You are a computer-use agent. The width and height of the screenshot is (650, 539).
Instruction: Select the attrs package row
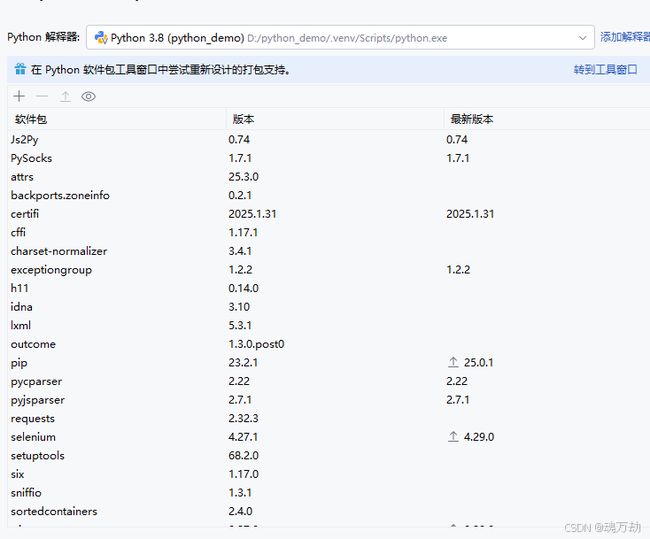[328, 177]
